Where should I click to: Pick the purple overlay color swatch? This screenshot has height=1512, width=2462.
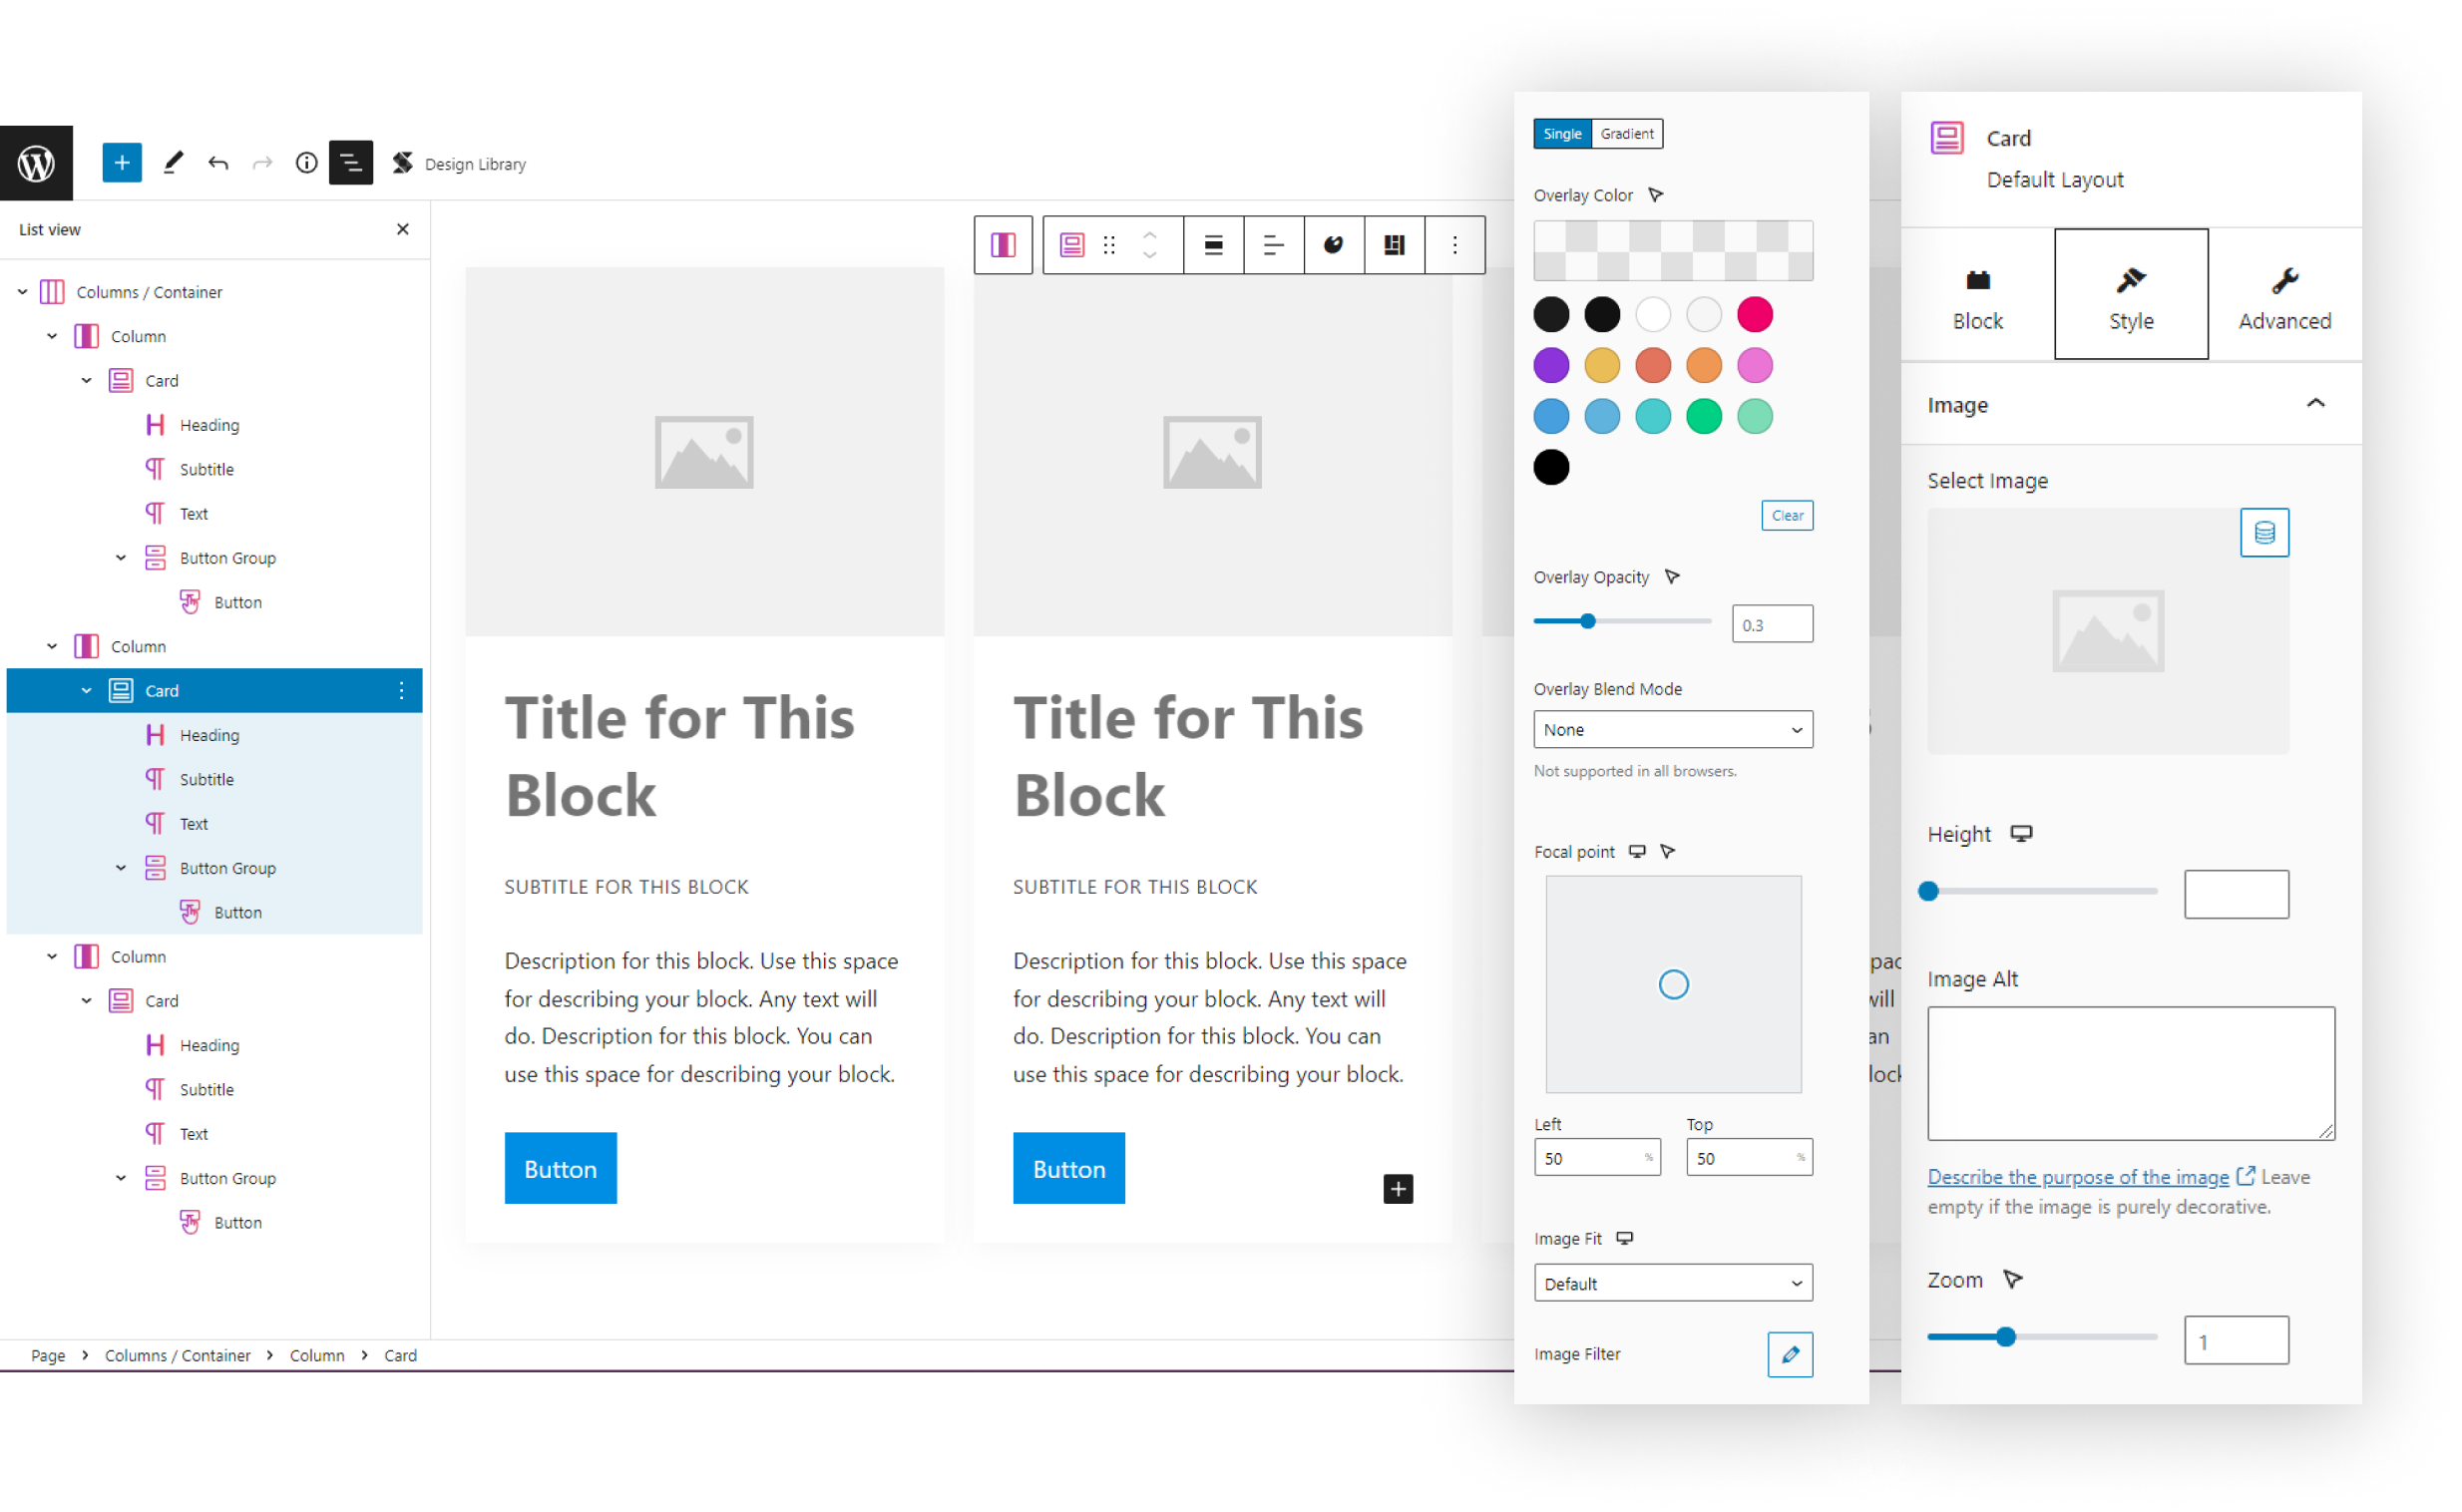(x=1551, y=366)
